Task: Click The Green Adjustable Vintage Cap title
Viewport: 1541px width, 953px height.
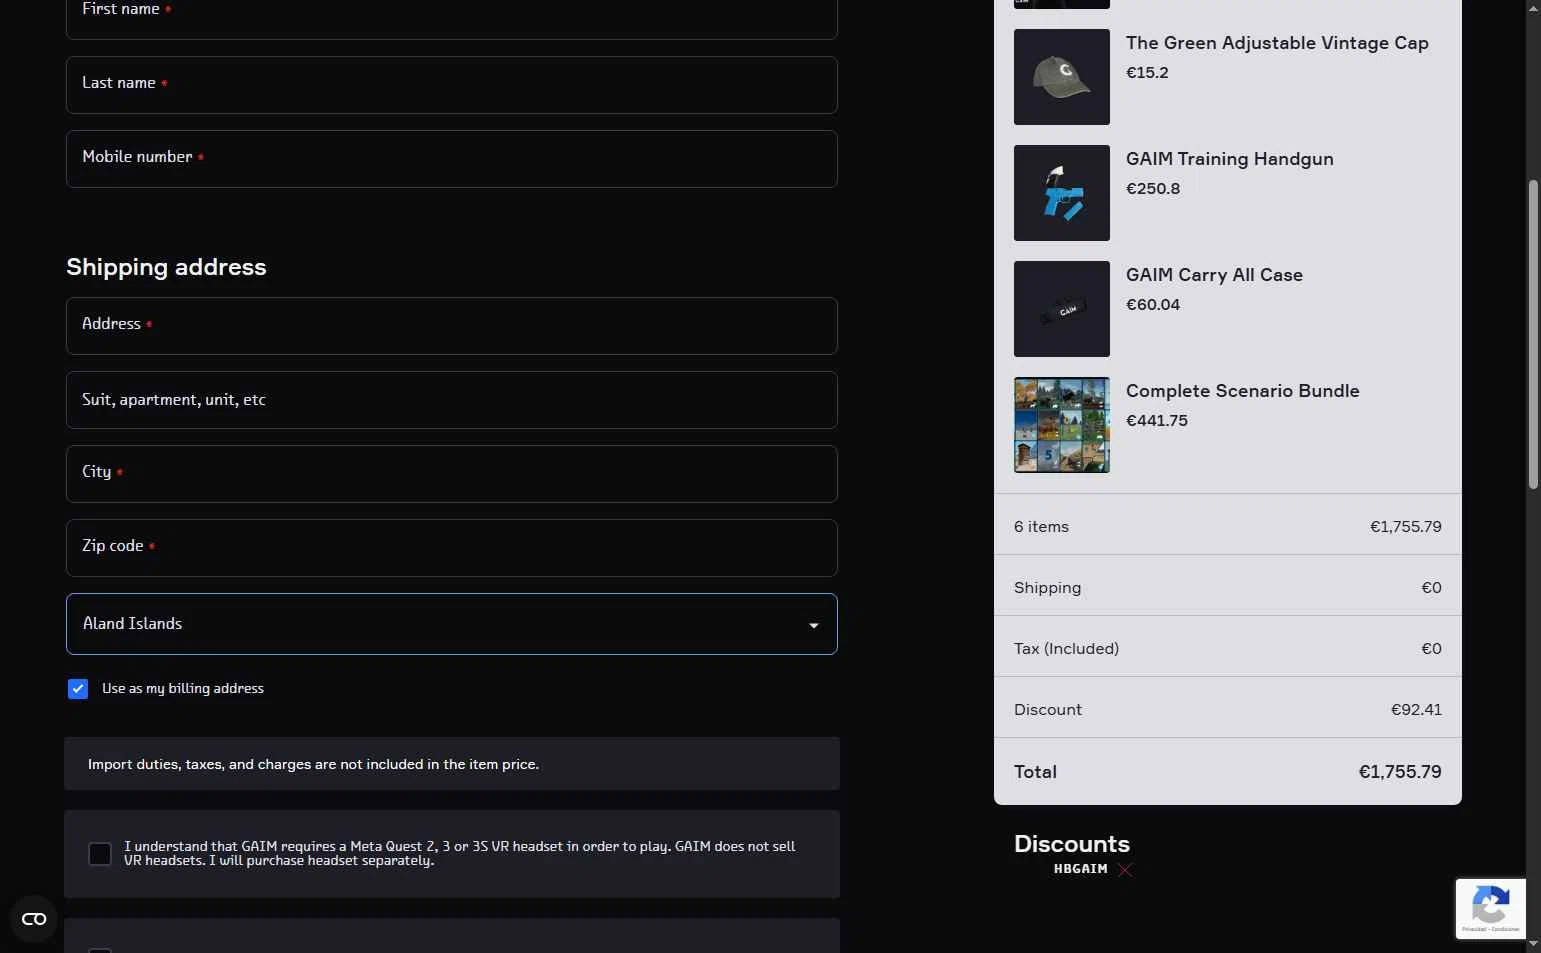Action: coord(1277,43)
